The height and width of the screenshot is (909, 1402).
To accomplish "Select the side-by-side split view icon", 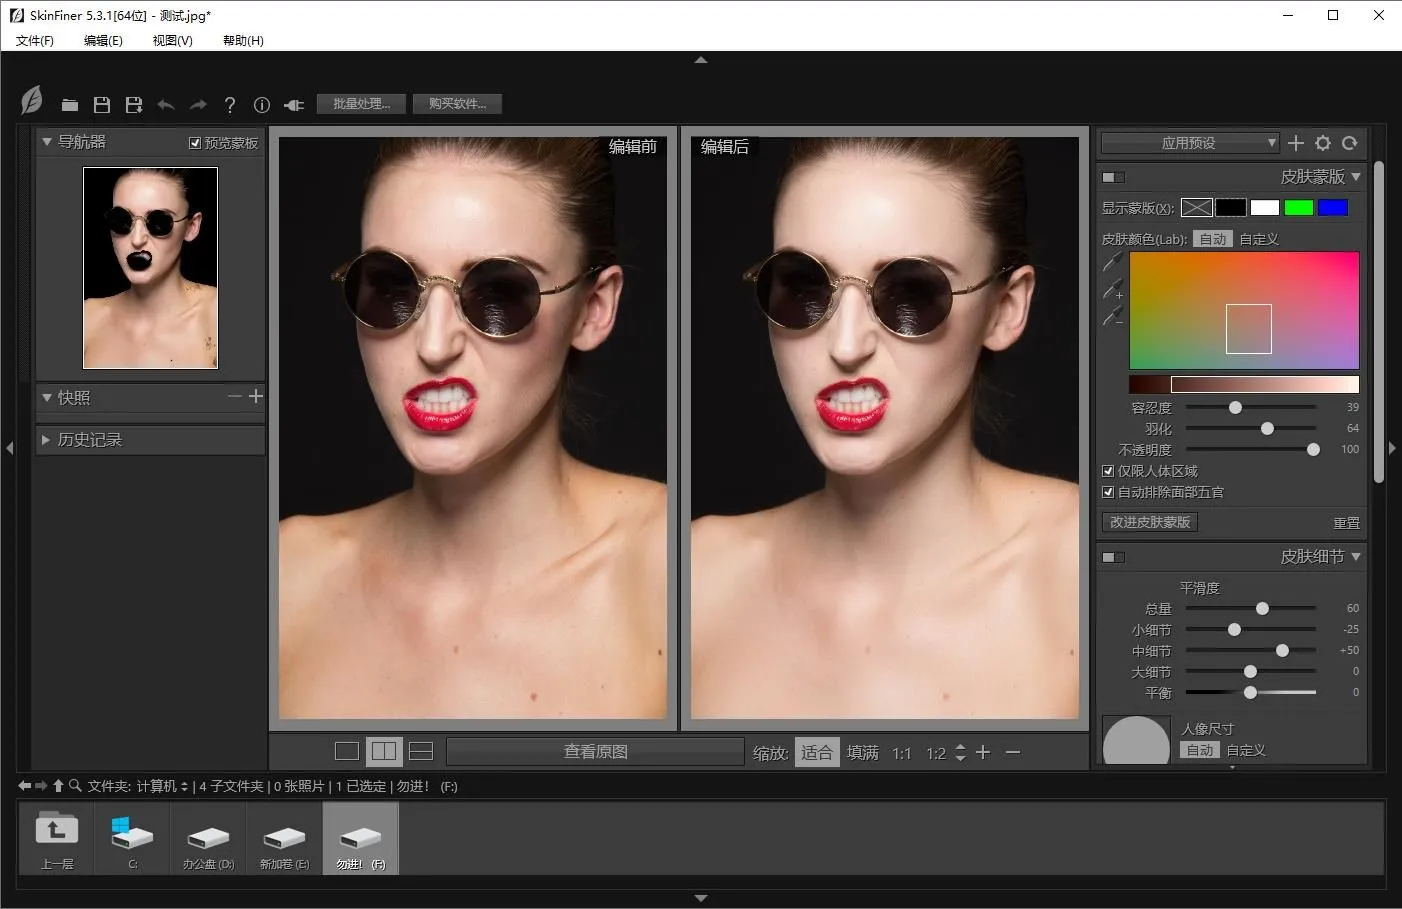I will click(384, 751).
